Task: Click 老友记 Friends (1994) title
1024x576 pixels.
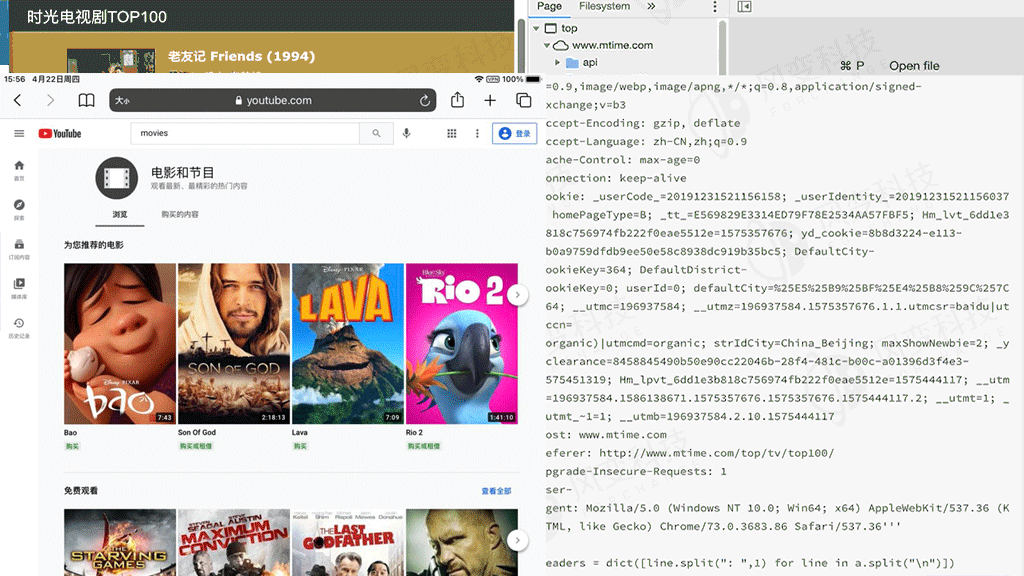Action: tap(242, 56)
